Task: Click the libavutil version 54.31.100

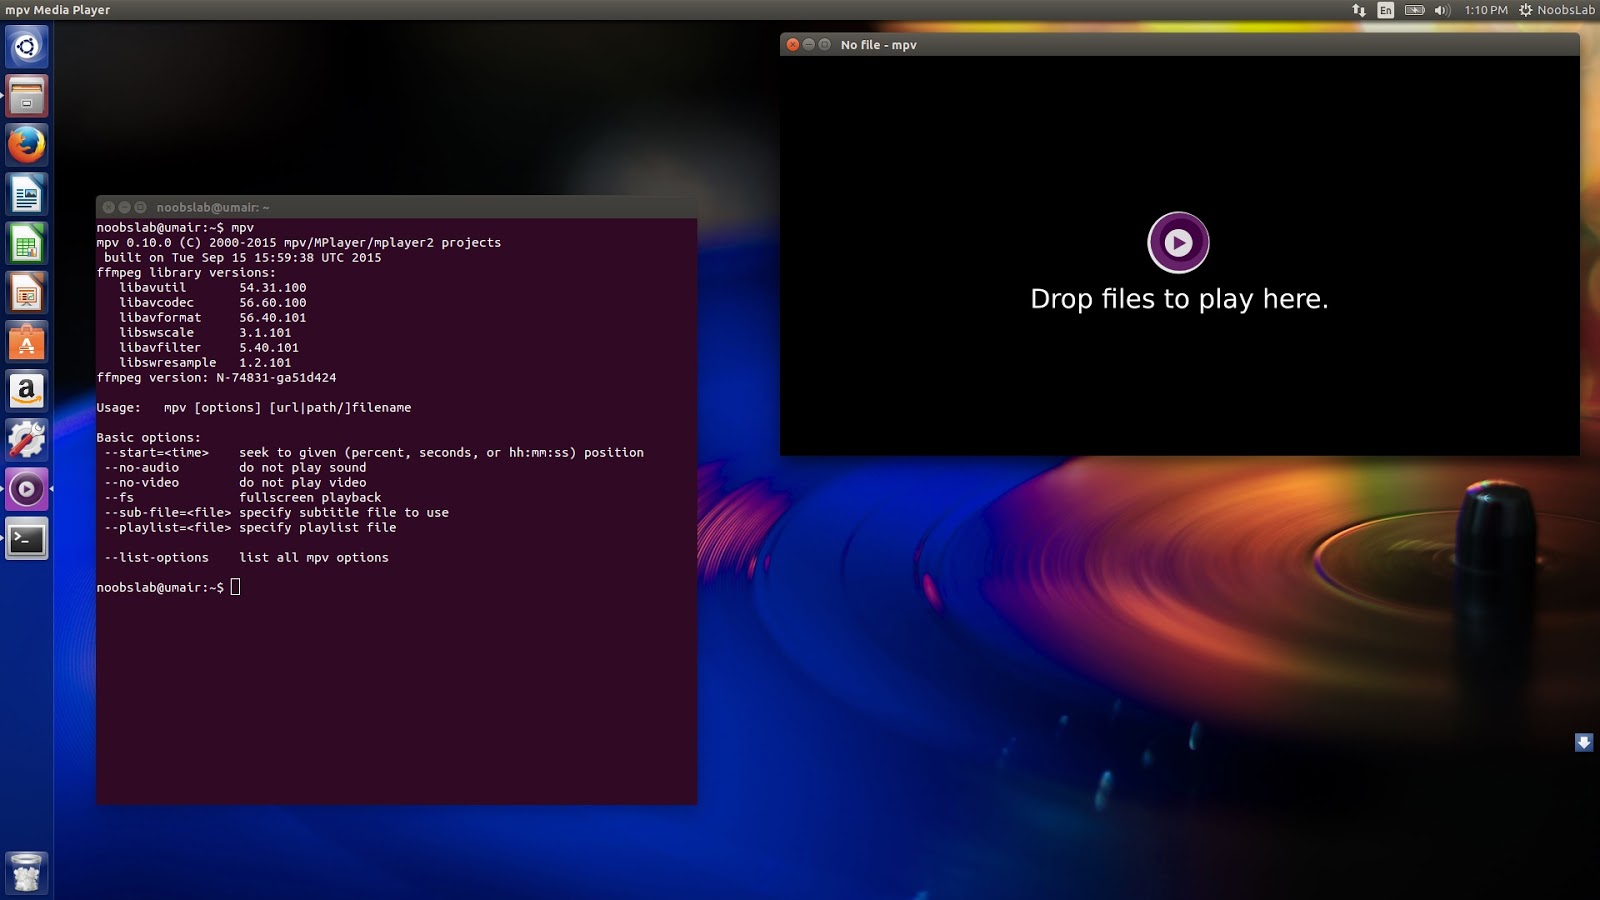Action: [273, 288]
